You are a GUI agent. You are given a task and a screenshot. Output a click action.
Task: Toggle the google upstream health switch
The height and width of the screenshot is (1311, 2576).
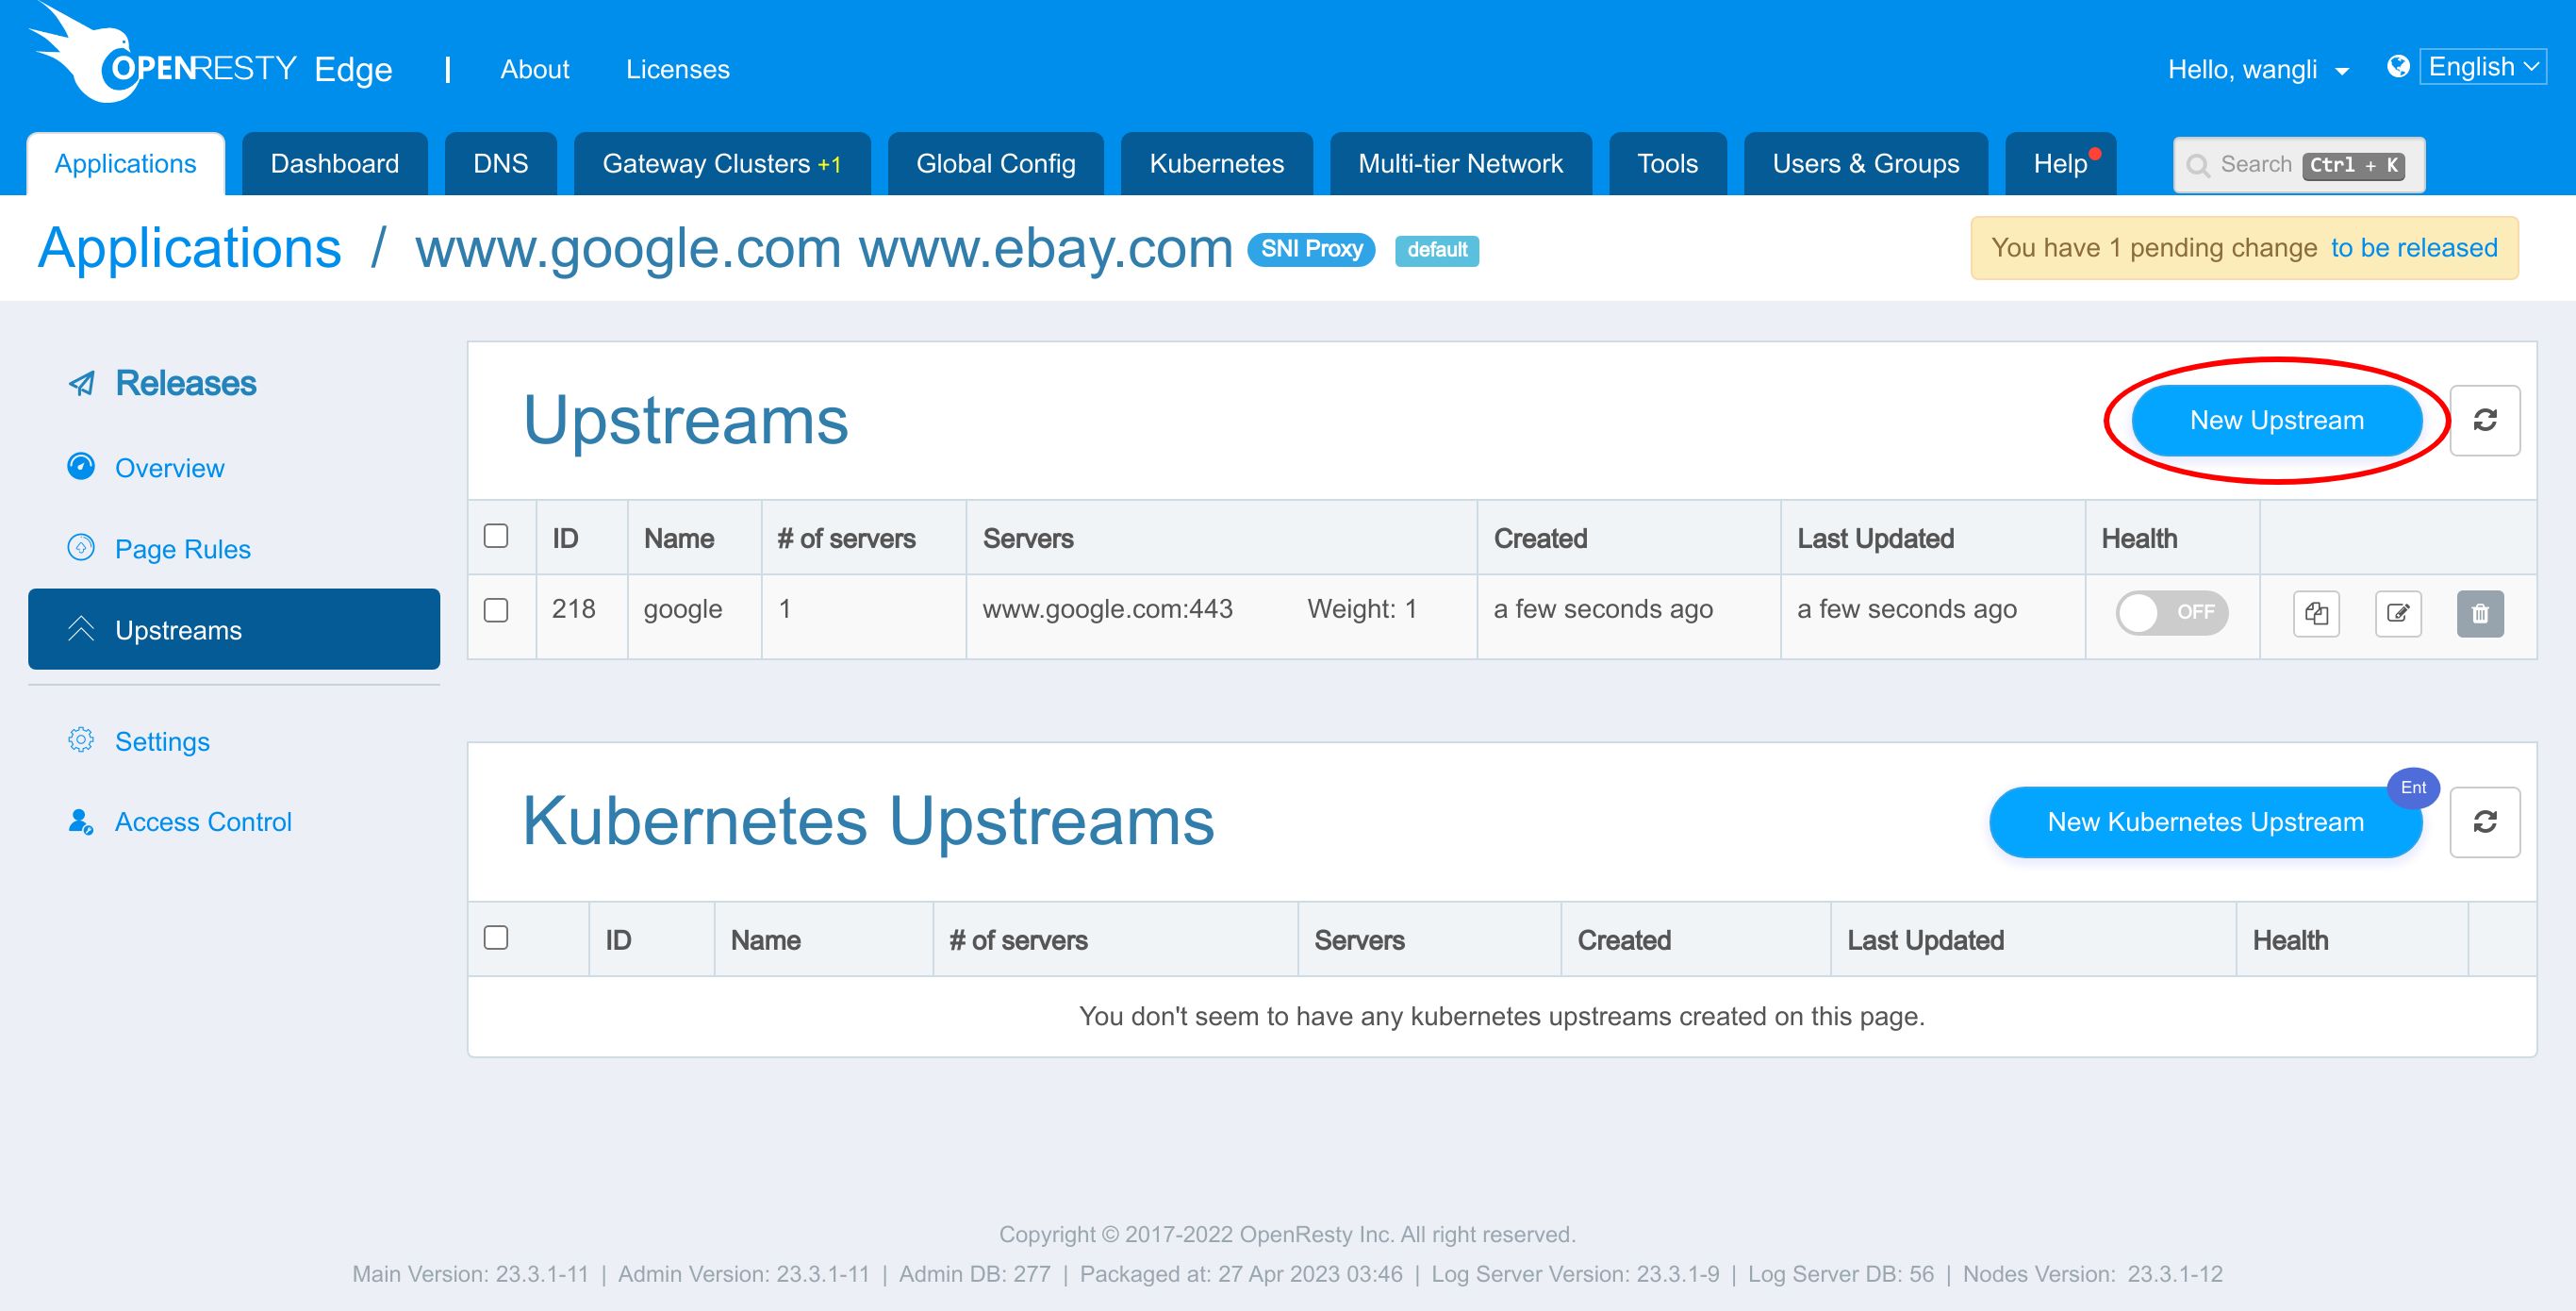tap(2171, 613)
